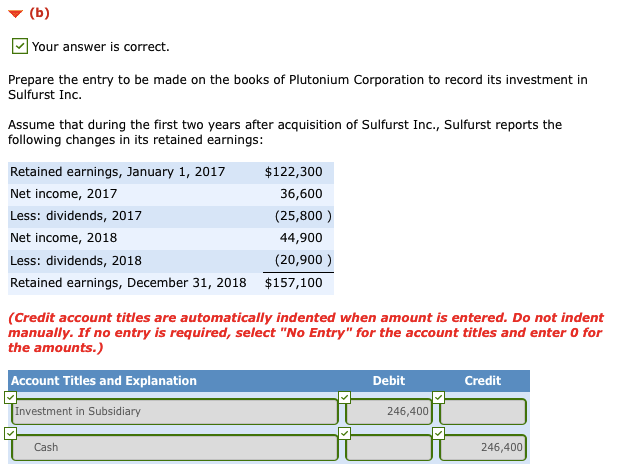Click the Debit column header

388,381
